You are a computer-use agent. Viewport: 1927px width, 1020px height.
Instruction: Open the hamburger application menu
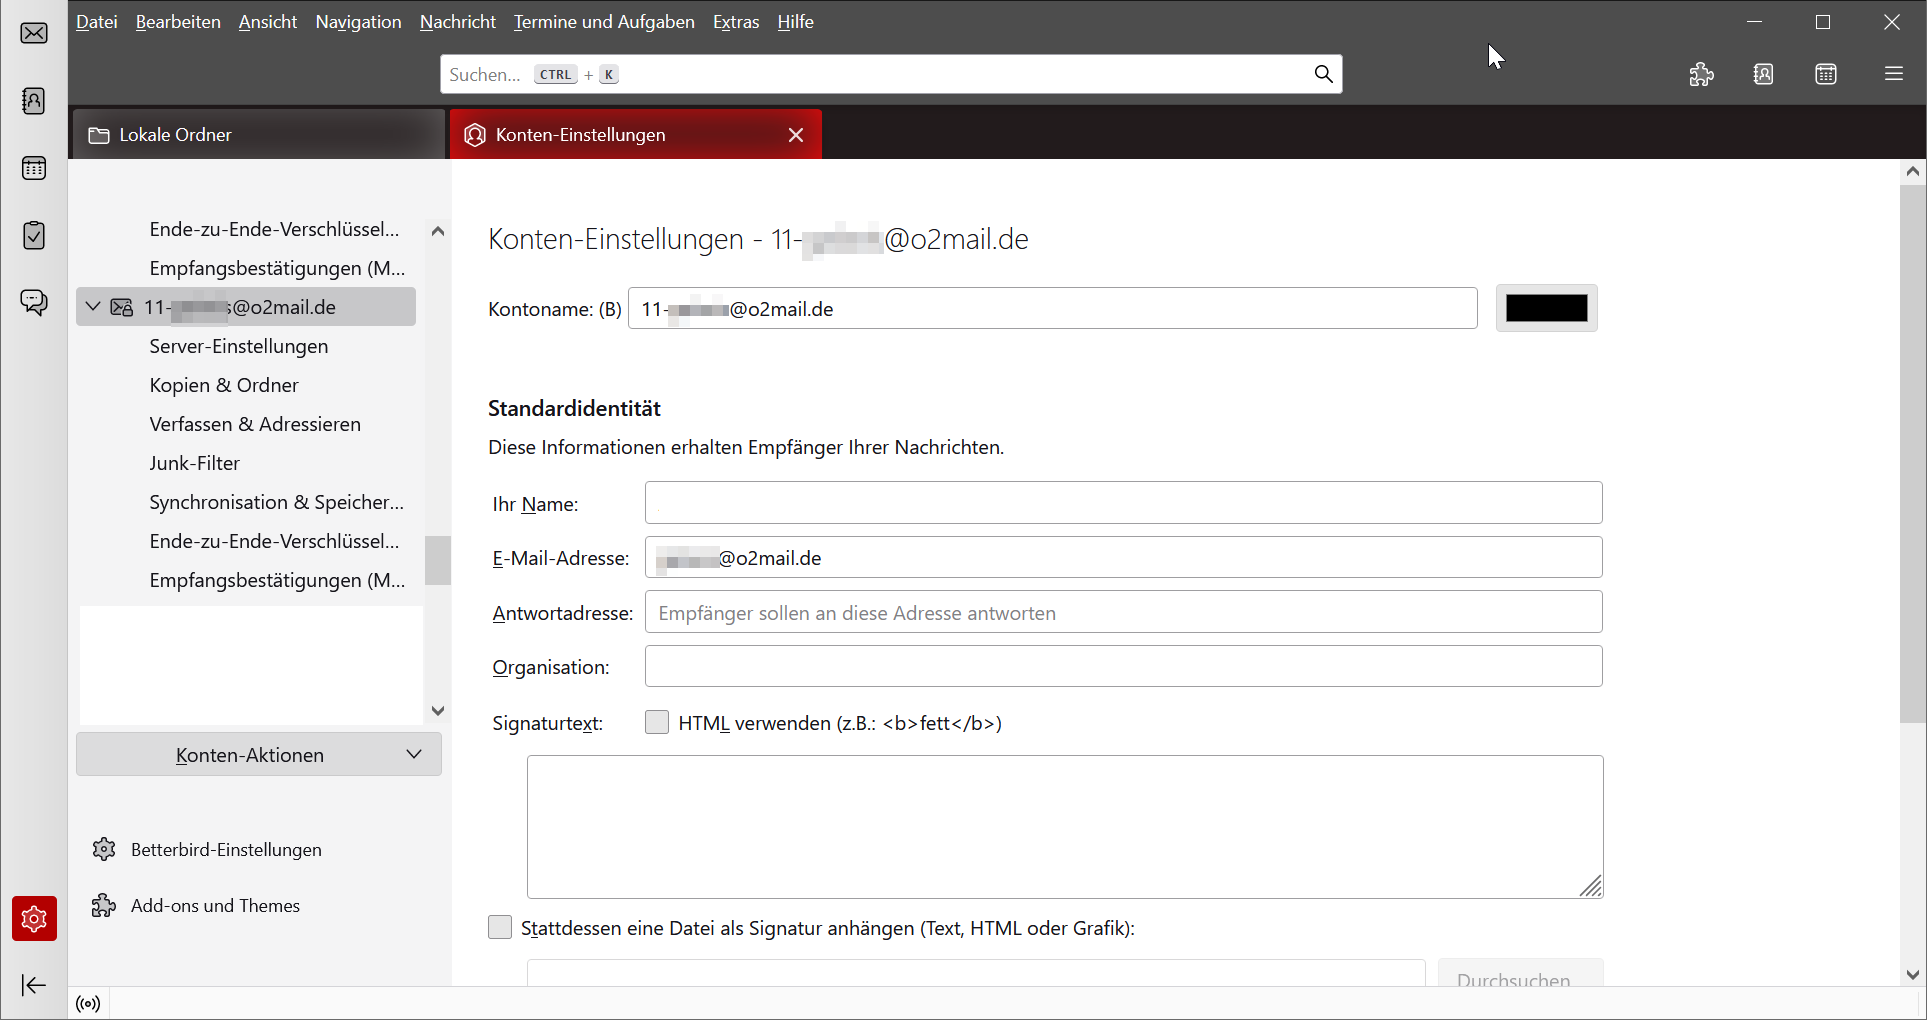[x=1893, y=74]
